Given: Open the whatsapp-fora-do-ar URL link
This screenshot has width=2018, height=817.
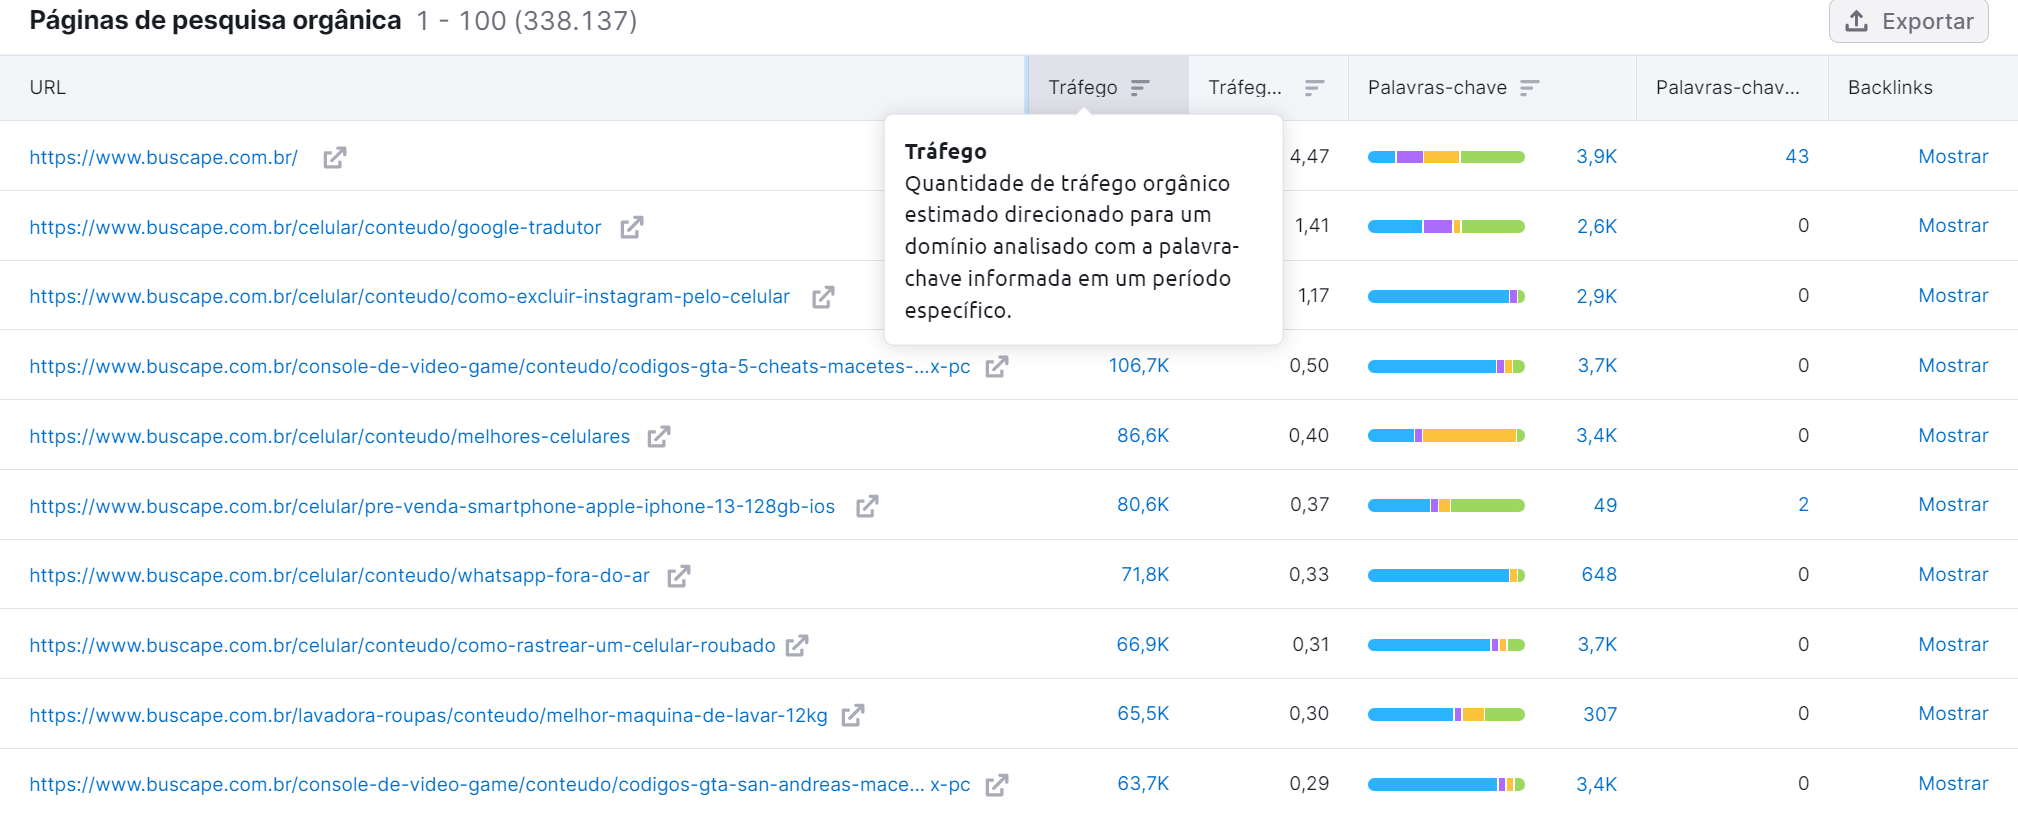Looking at the screenshot, I should 339,575.
